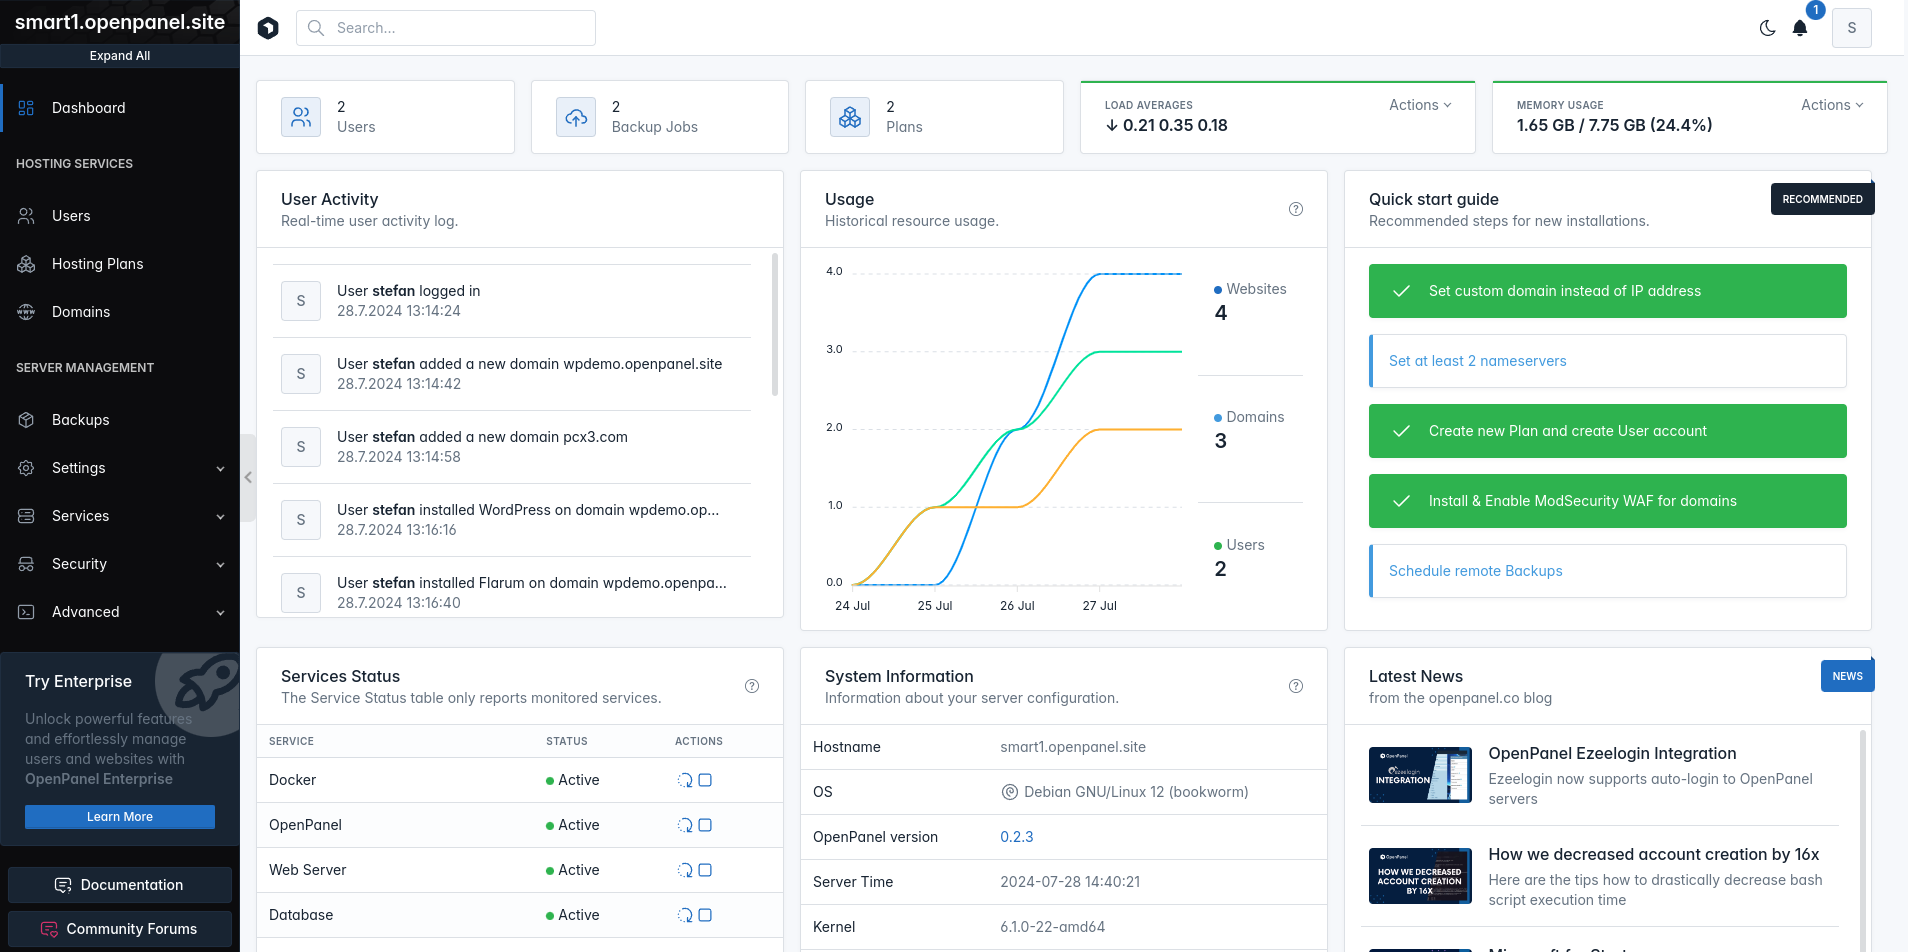Restart the Database service icon
This screenshot has height=952, width=1908.
click(x=685, y=915)
